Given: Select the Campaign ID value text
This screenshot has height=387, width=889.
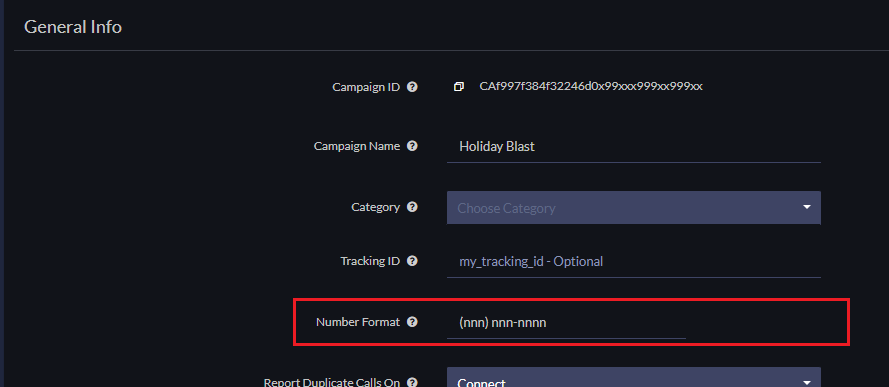Looking at the screenshot, I should [x=591, y=87].
